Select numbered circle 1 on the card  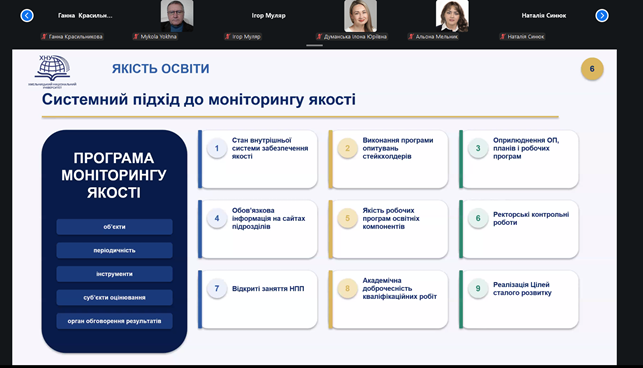click(217, 148)
